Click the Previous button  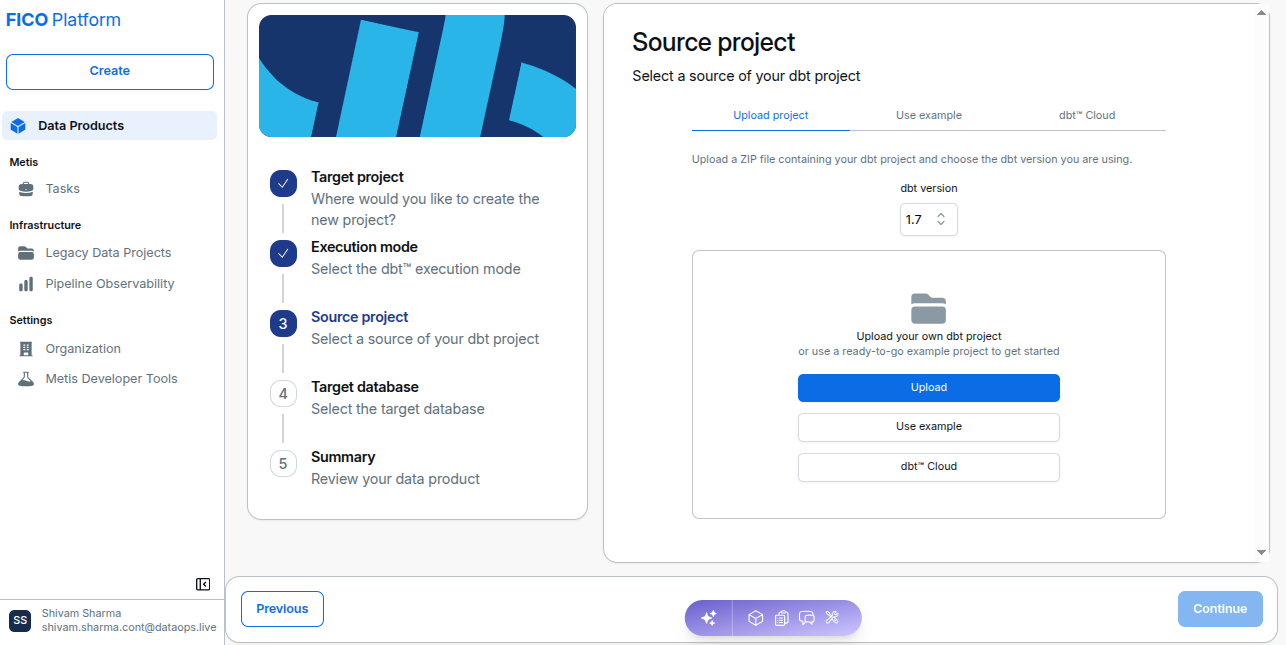pyautogui.click(x=282, y=609)
